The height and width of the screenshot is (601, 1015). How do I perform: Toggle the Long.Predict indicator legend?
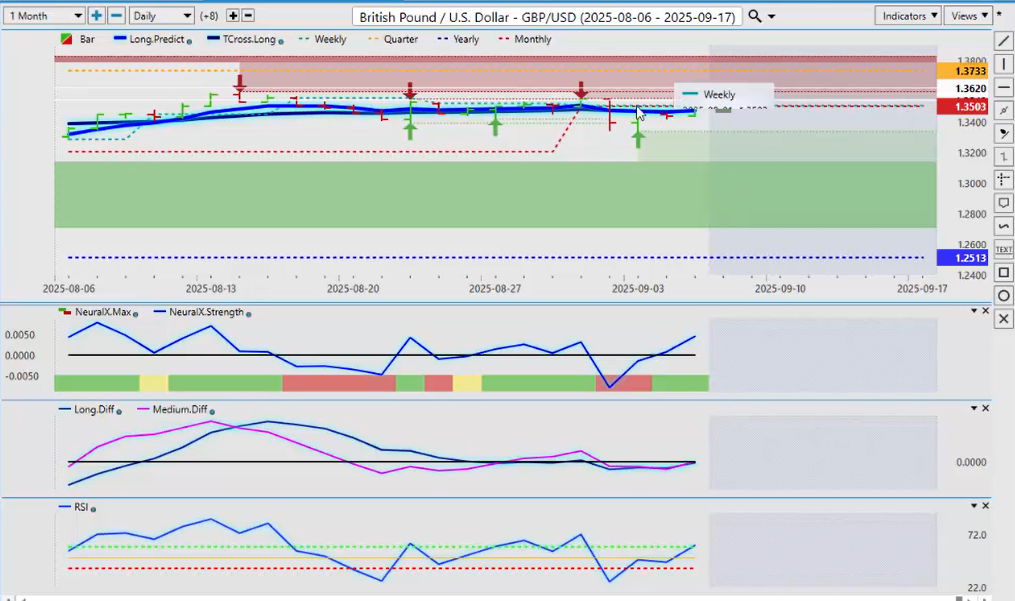pyautogui.click(x=152, y=40)
